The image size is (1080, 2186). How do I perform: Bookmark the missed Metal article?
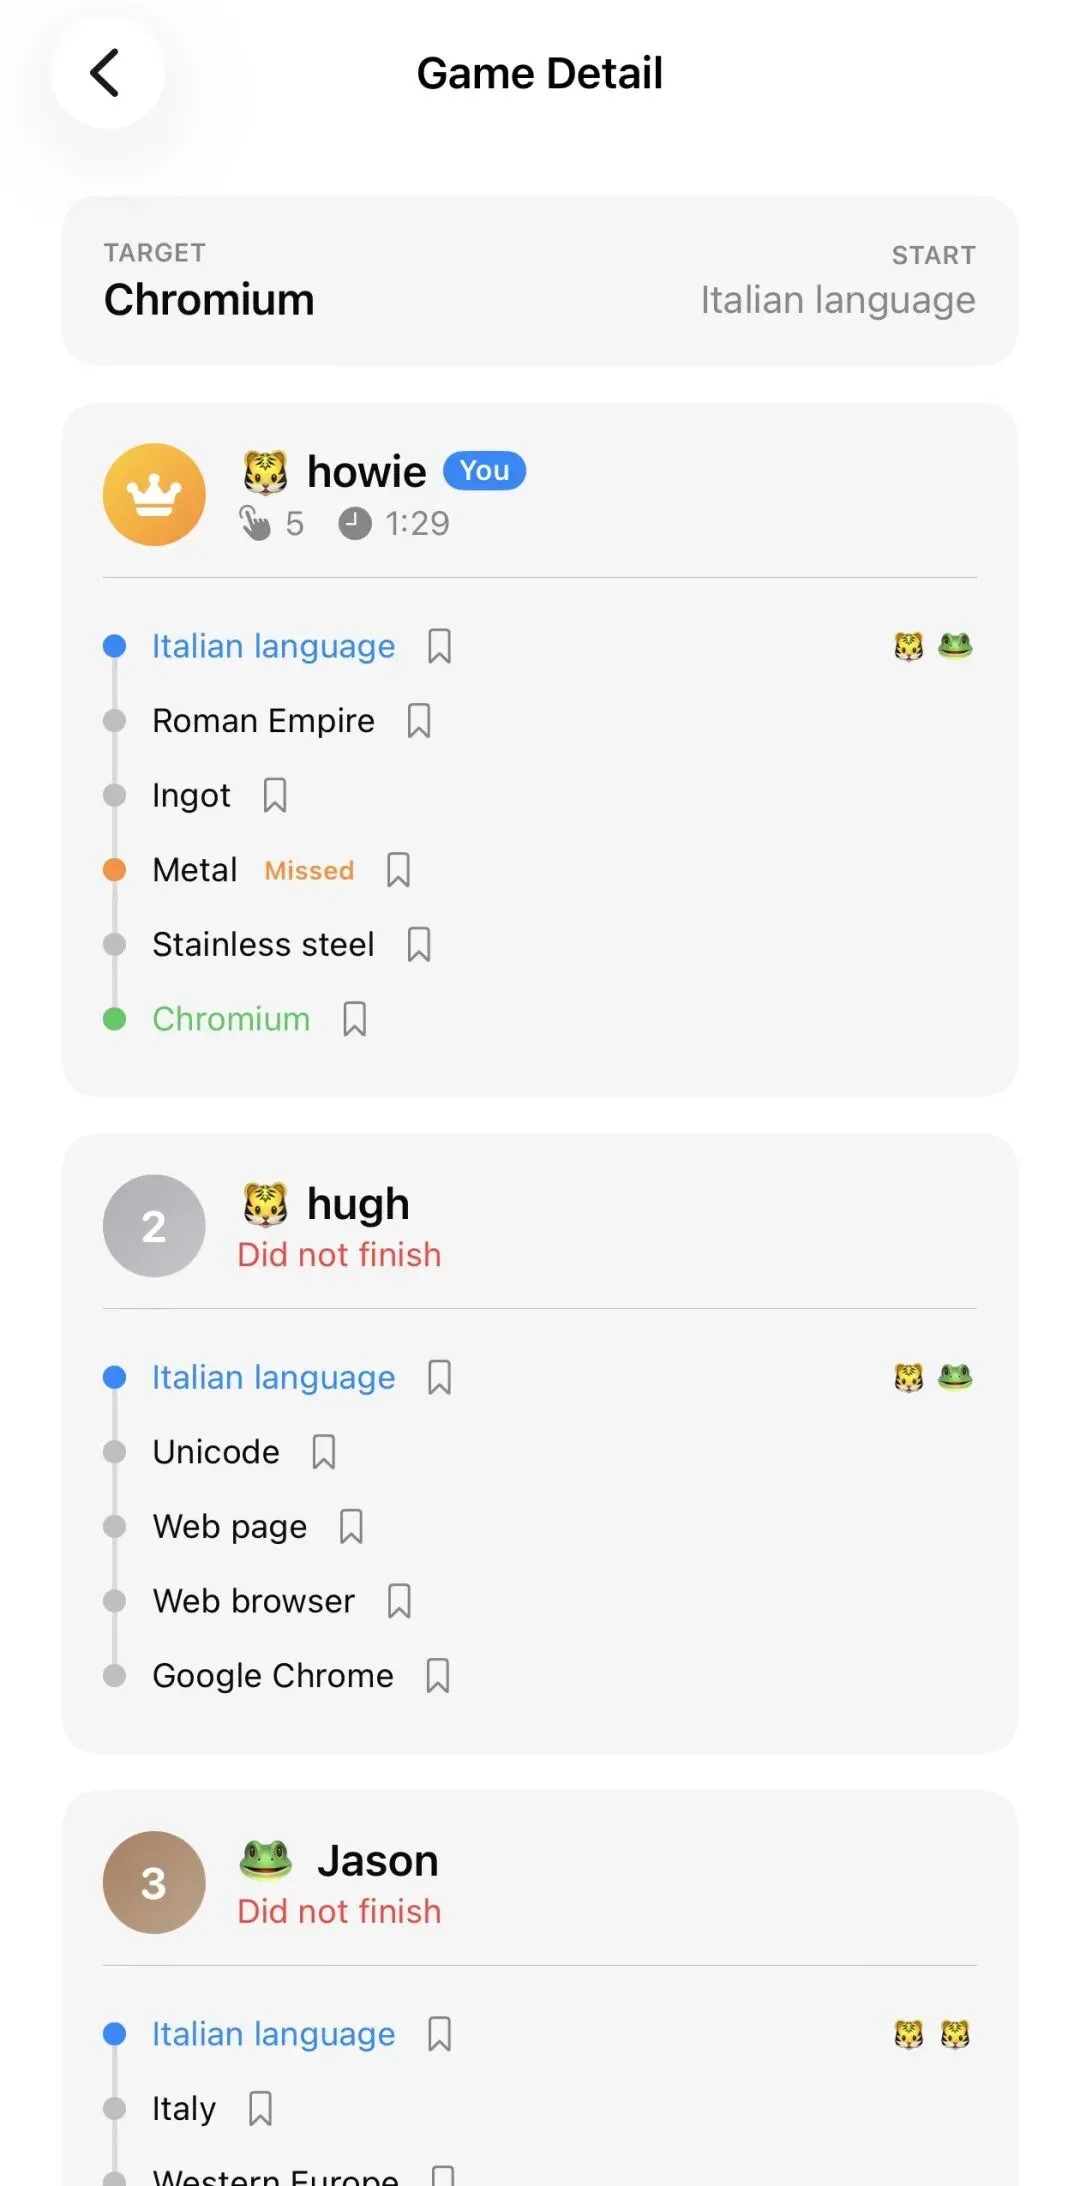coord(398,870)
